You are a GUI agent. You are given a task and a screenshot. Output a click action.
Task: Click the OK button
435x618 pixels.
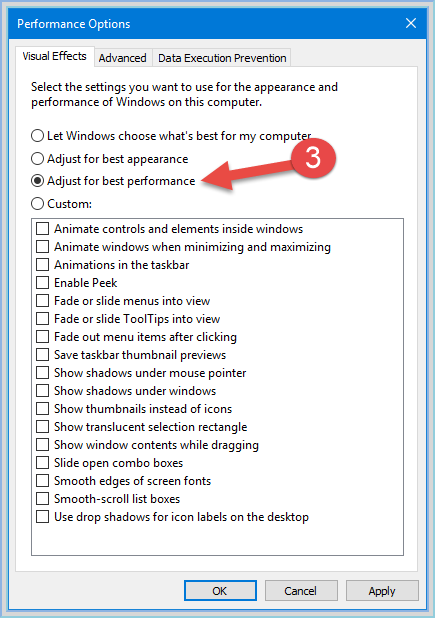(220, 590)
